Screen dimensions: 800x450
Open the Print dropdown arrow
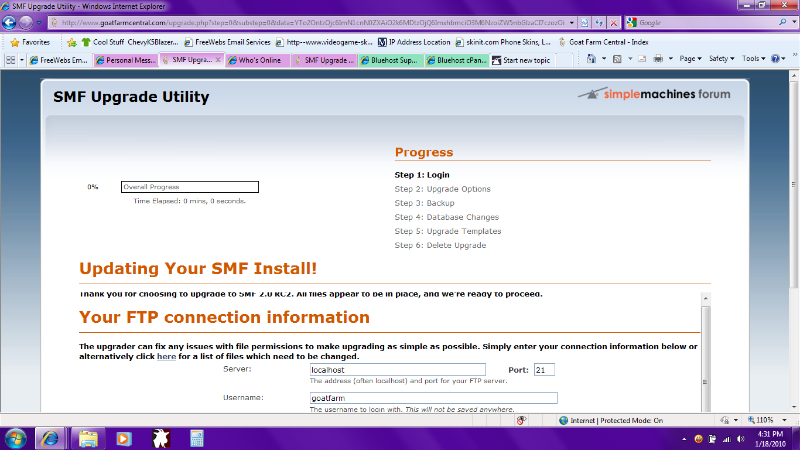[671, 59]
